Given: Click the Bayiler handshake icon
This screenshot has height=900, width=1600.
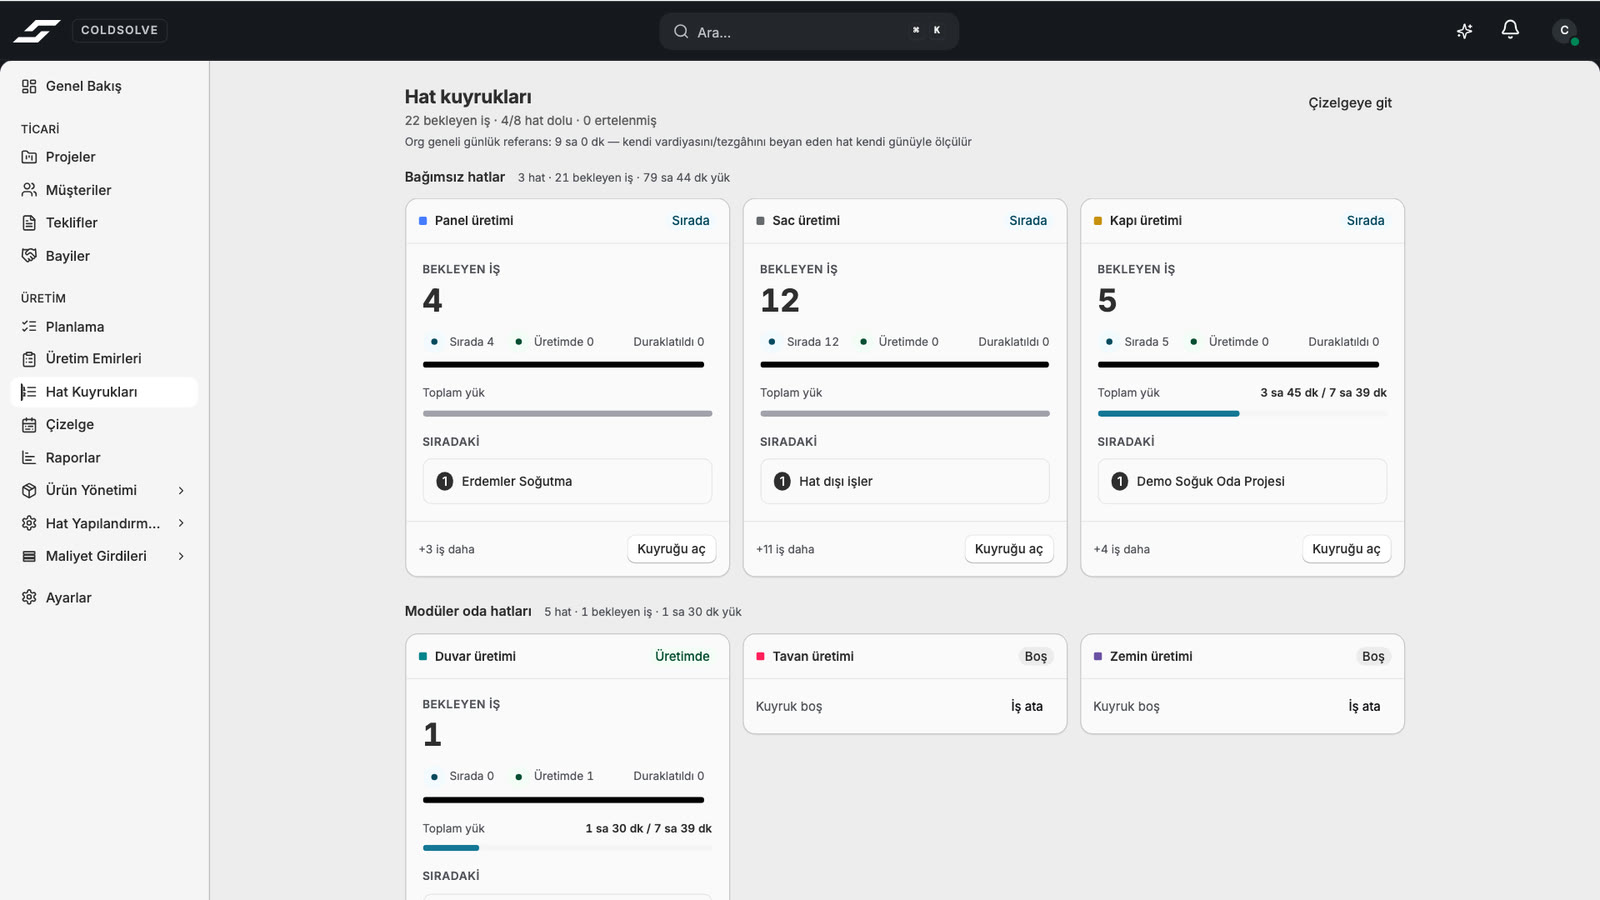Looking at the screenshot, I should pyautogui.click(x=29, y=256).
